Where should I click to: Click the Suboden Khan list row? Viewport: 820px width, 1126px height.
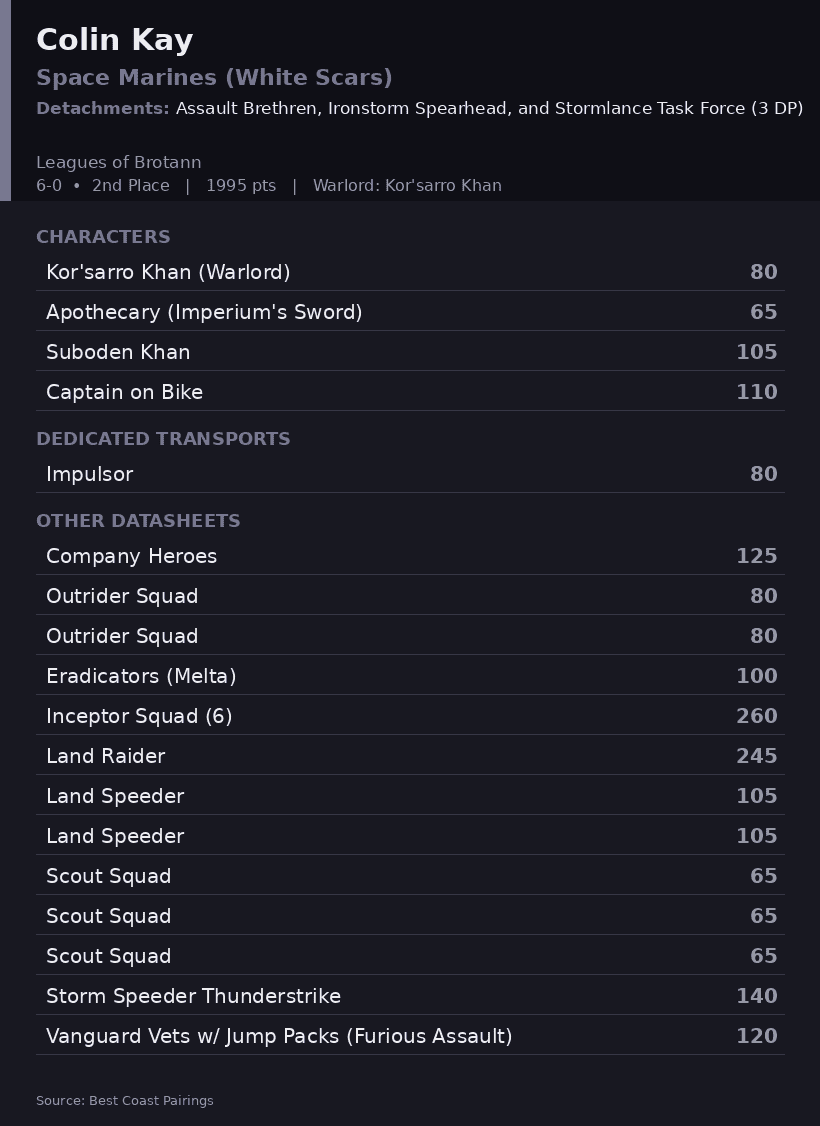point(410,352)
